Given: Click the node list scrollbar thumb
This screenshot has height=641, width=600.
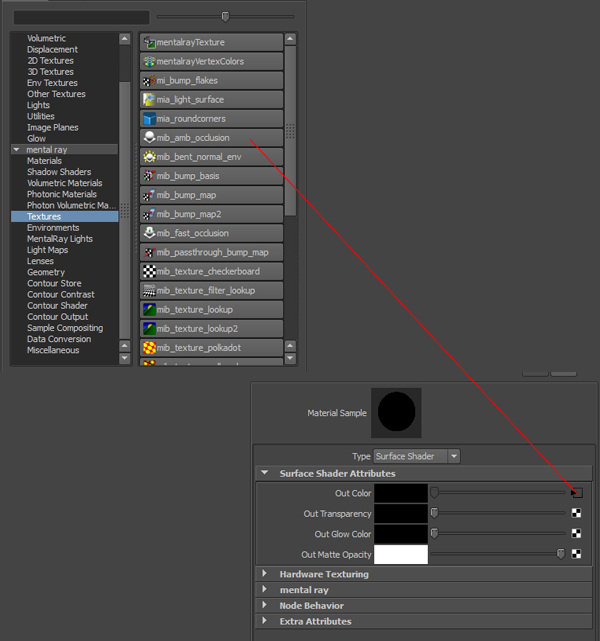Looking at the screenshot, I should coord(290,131).
